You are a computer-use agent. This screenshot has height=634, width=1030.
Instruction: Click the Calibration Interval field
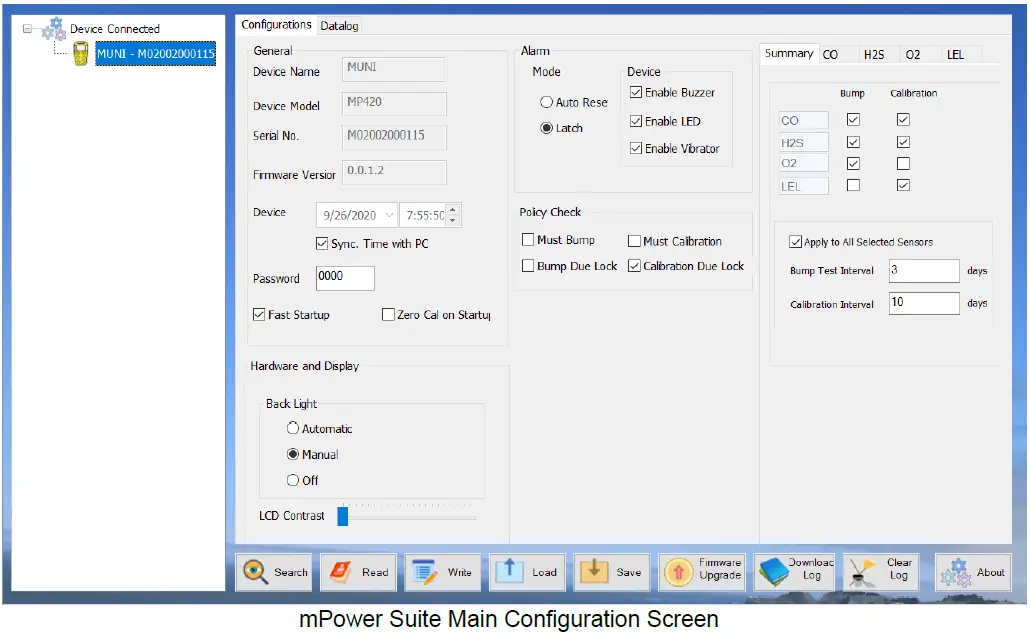[924, 303]
